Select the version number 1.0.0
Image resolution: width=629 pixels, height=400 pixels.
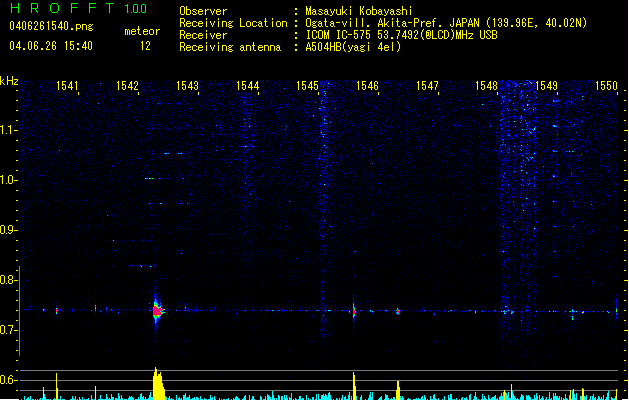tap(136, 9)
